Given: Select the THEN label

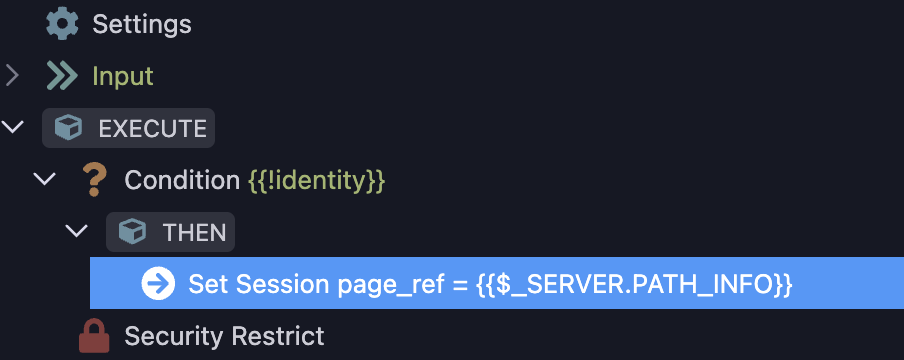Looking at the screenshot, I should tap(194, 232).
